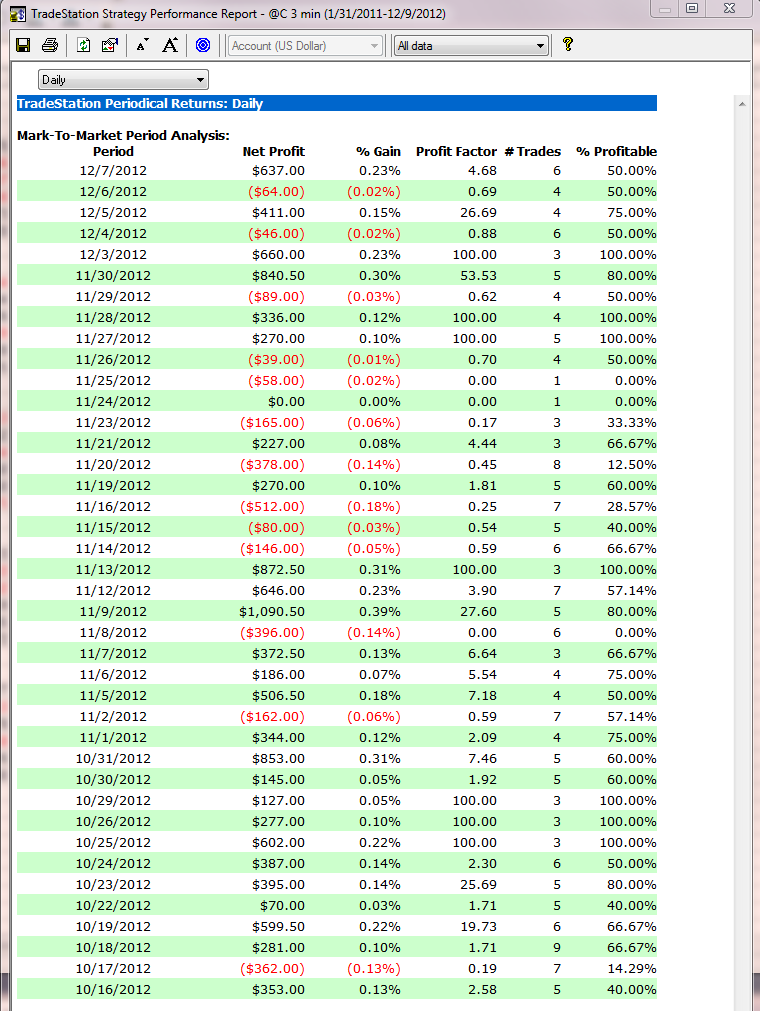Click the $1,090.50 net profit value
The width and height of the screenshot is (760, 1011).
click(271, 611)
